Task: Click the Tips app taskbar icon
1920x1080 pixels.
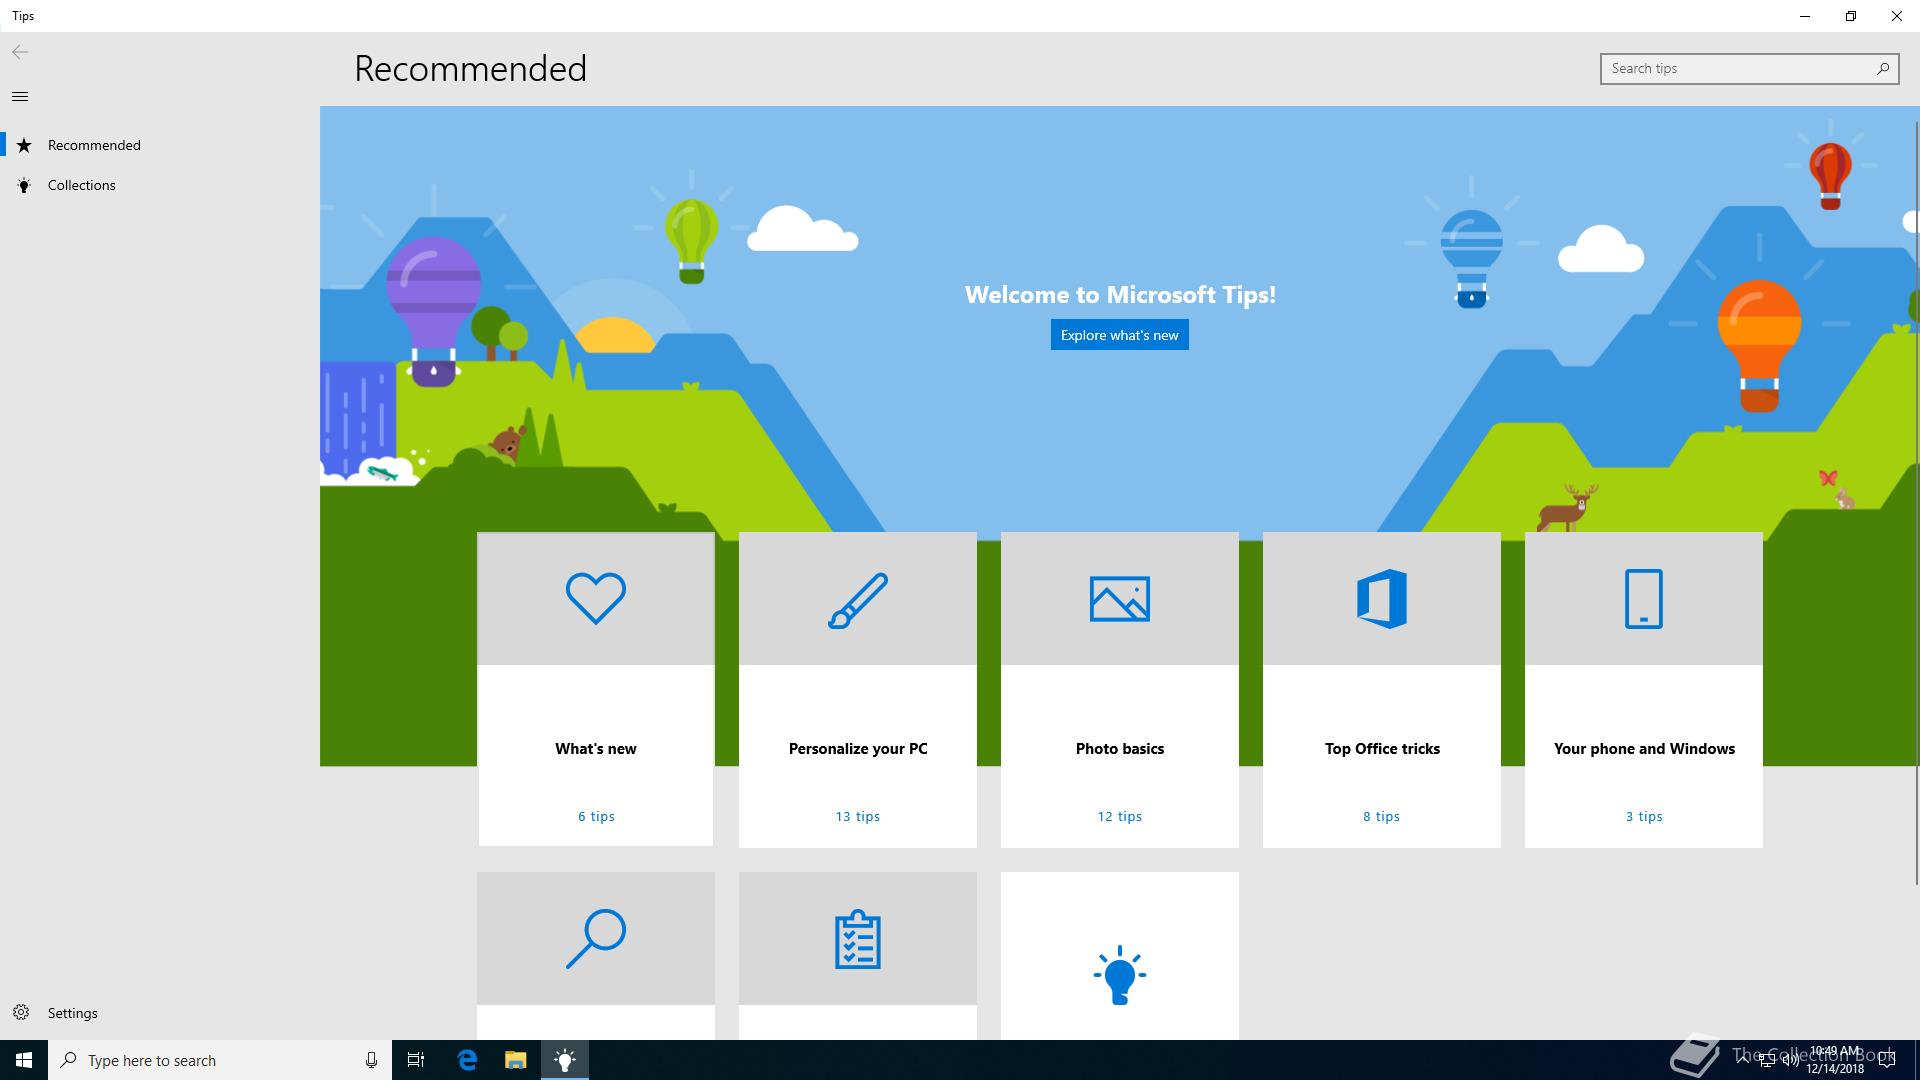Action: [565, 1060]
